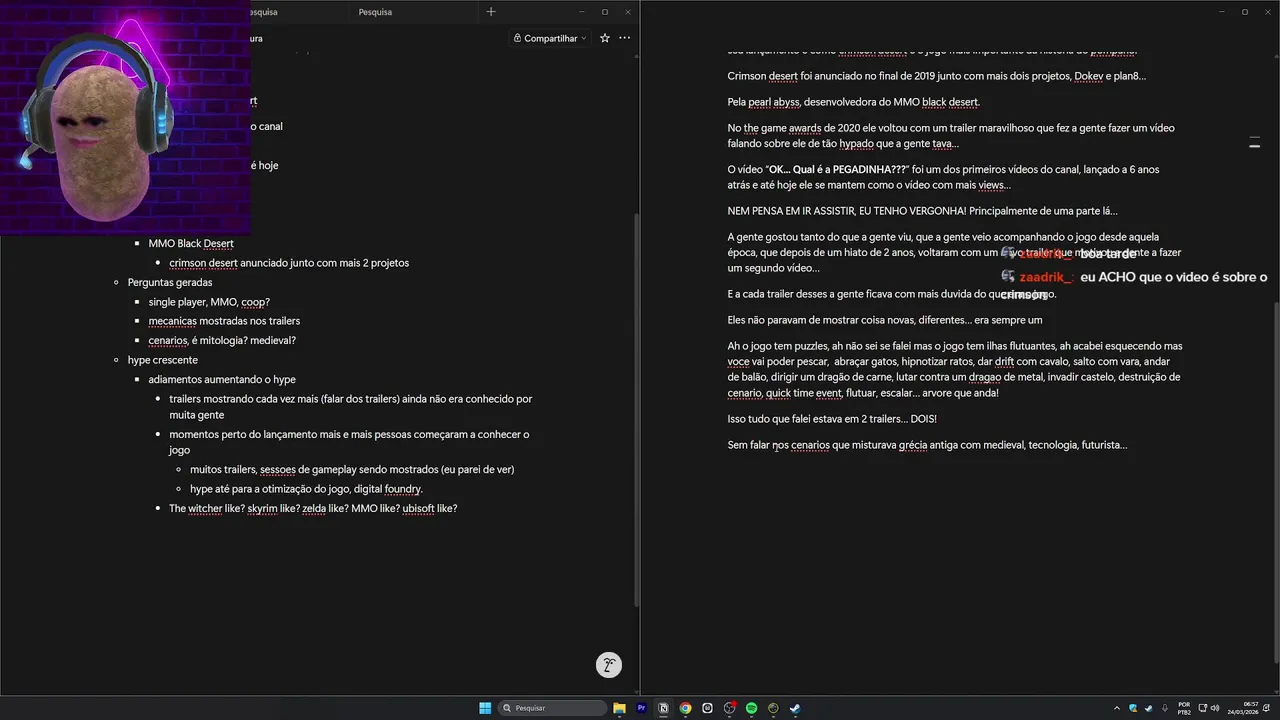Click "adiamentos aumentando o hype" bullet
The height and width of the screenshot is (720, 1280).
tap(222, 379)
